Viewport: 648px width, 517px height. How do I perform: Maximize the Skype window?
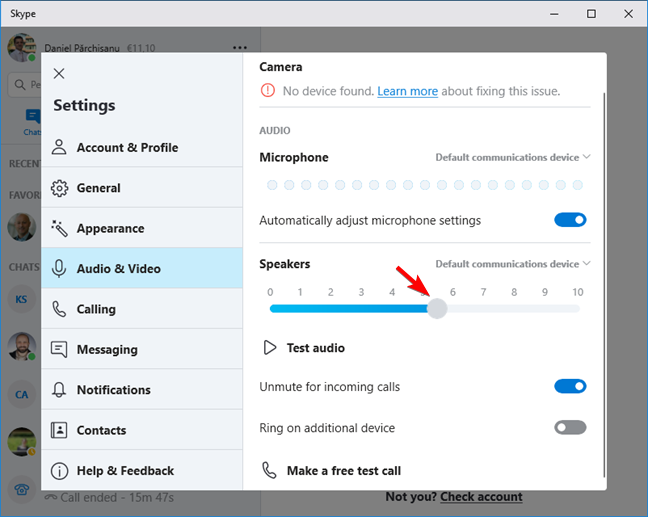(591, 14)
